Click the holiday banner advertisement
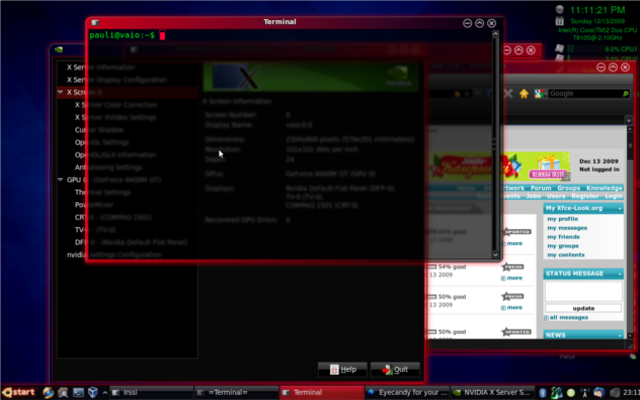 499,167
